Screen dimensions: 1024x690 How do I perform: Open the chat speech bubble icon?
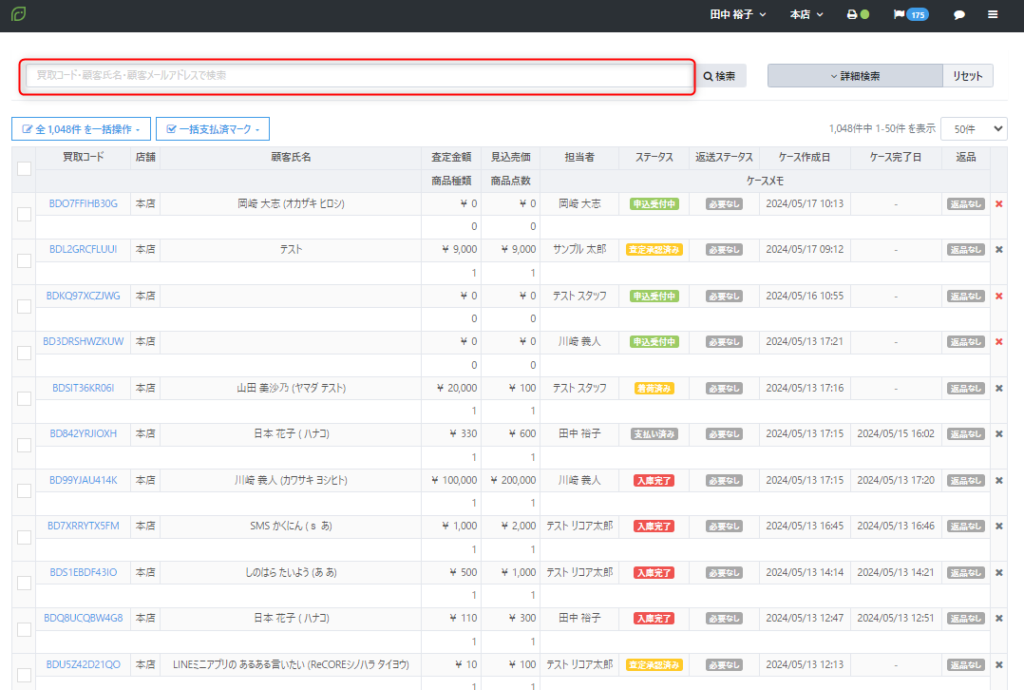959,15
